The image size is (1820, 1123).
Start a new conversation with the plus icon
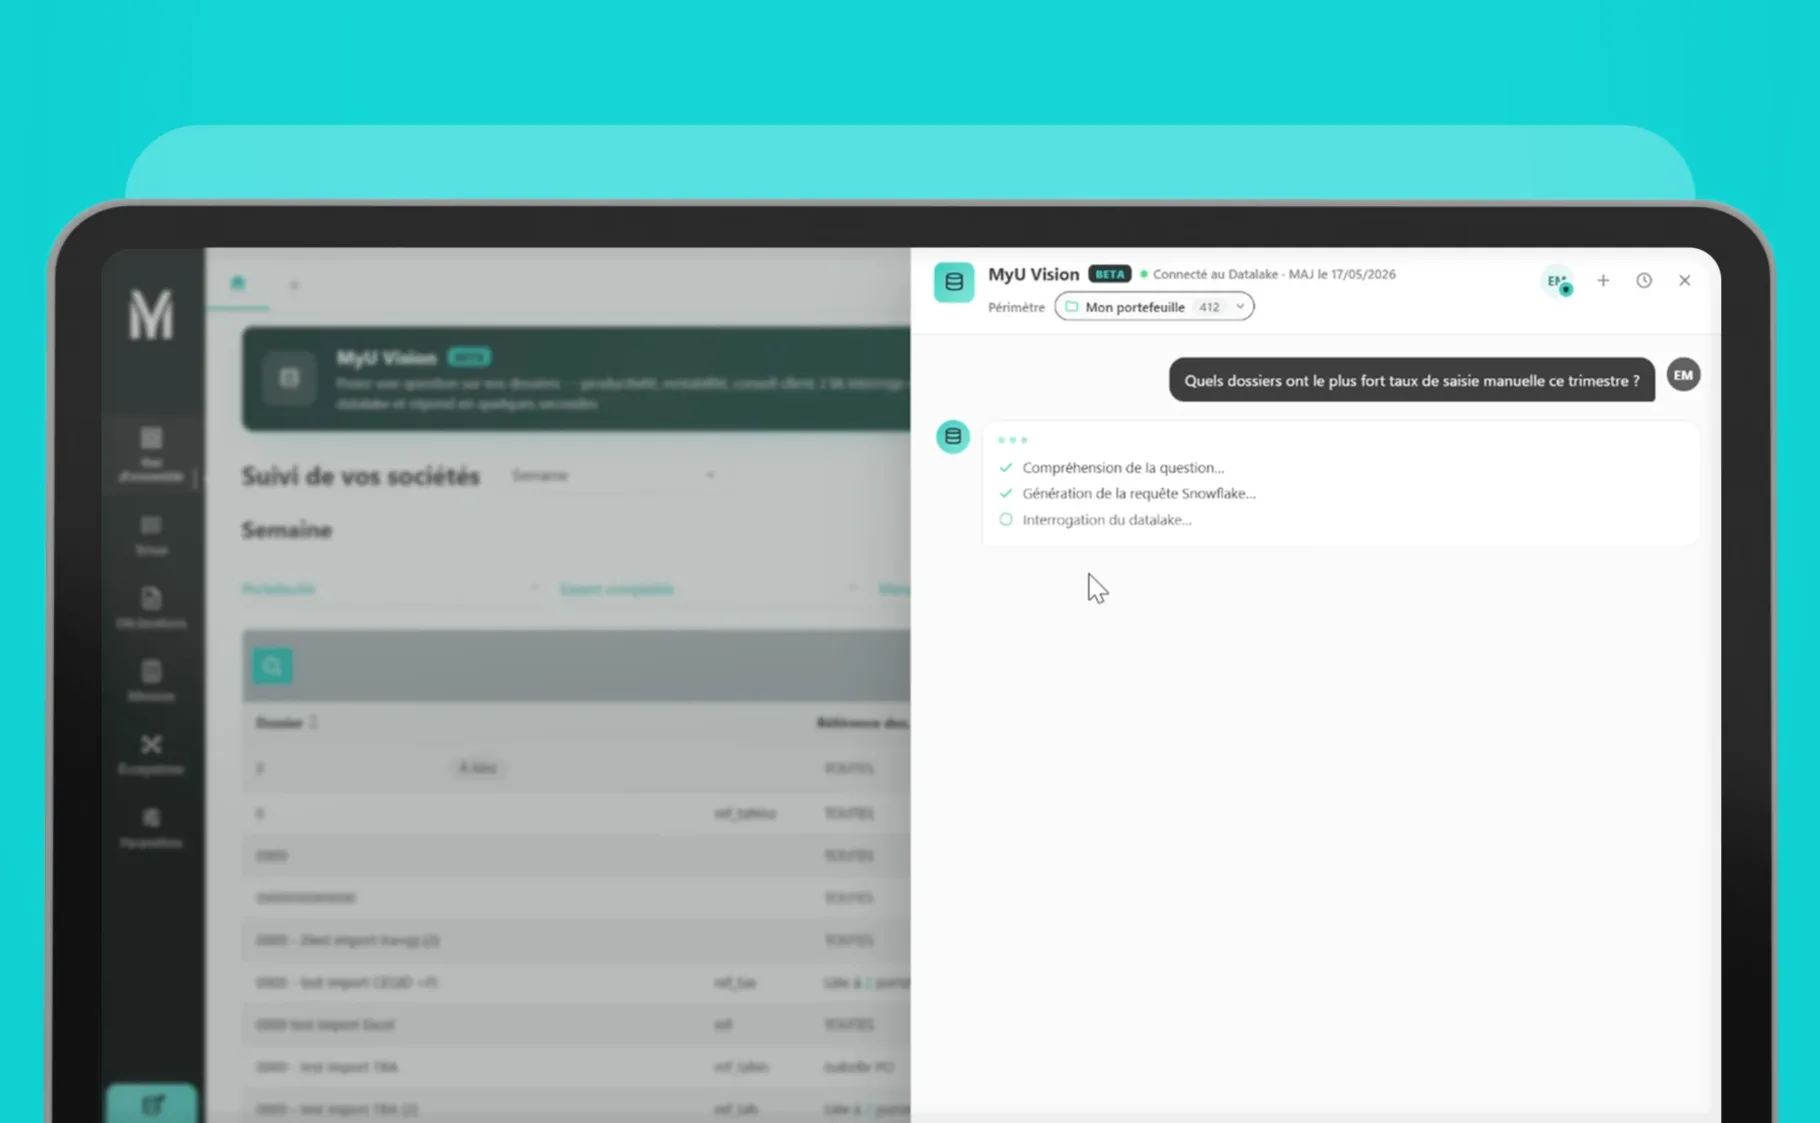(x=1603, y=281)
